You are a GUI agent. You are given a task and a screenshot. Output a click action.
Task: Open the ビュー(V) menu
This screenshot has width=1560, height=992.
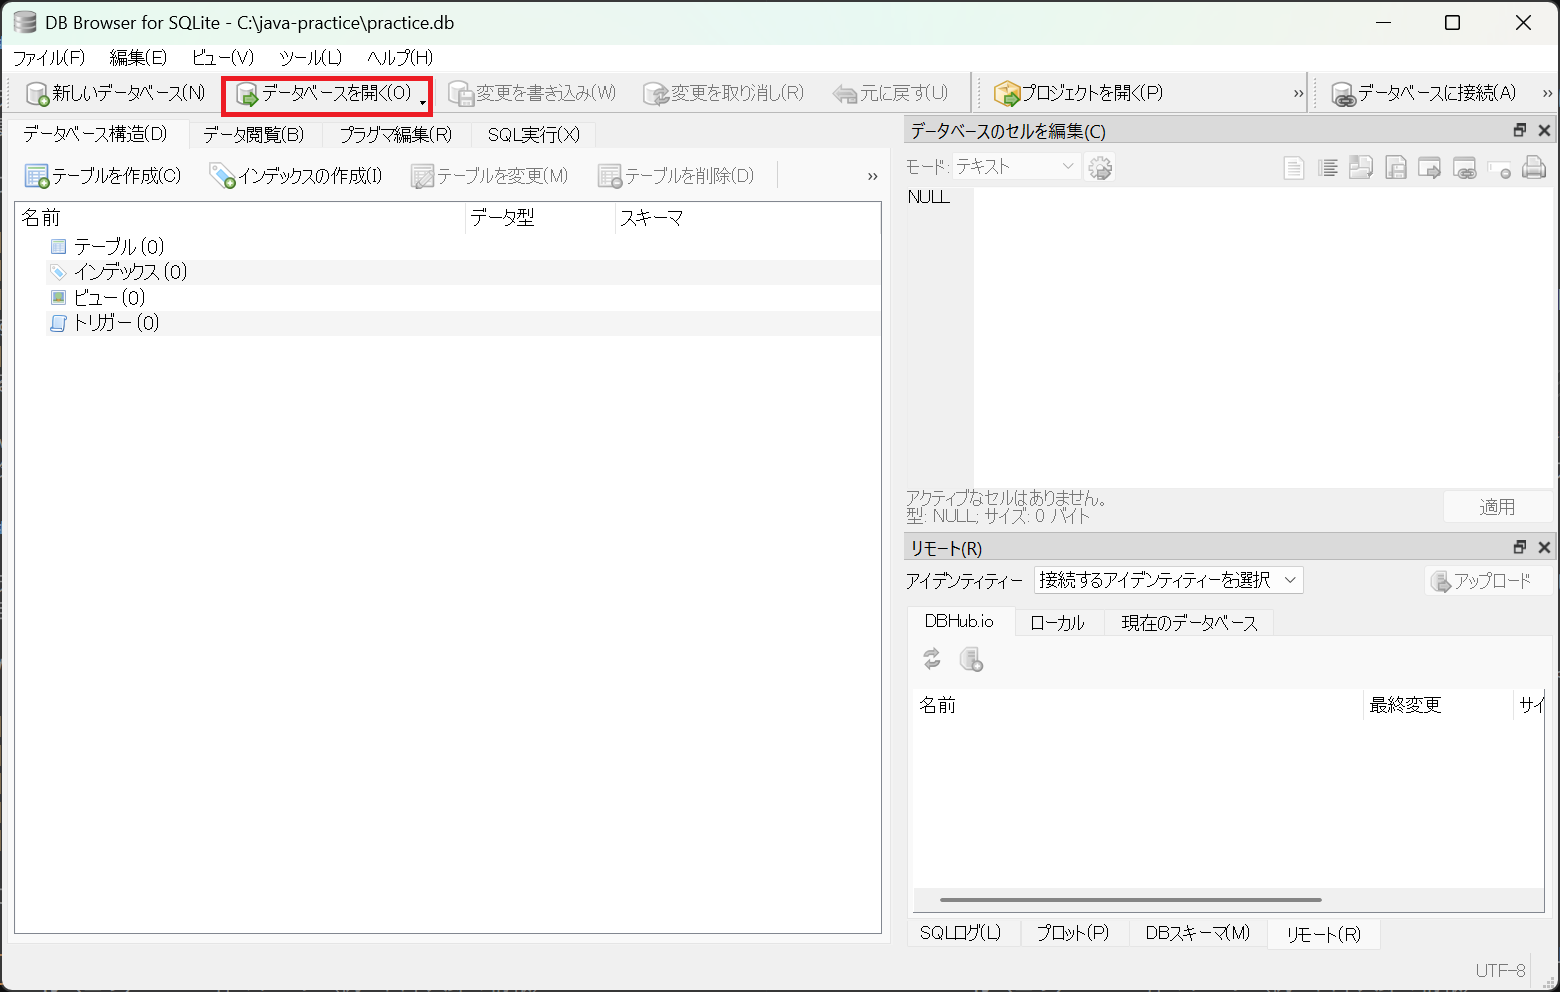[x=222, y=58]
